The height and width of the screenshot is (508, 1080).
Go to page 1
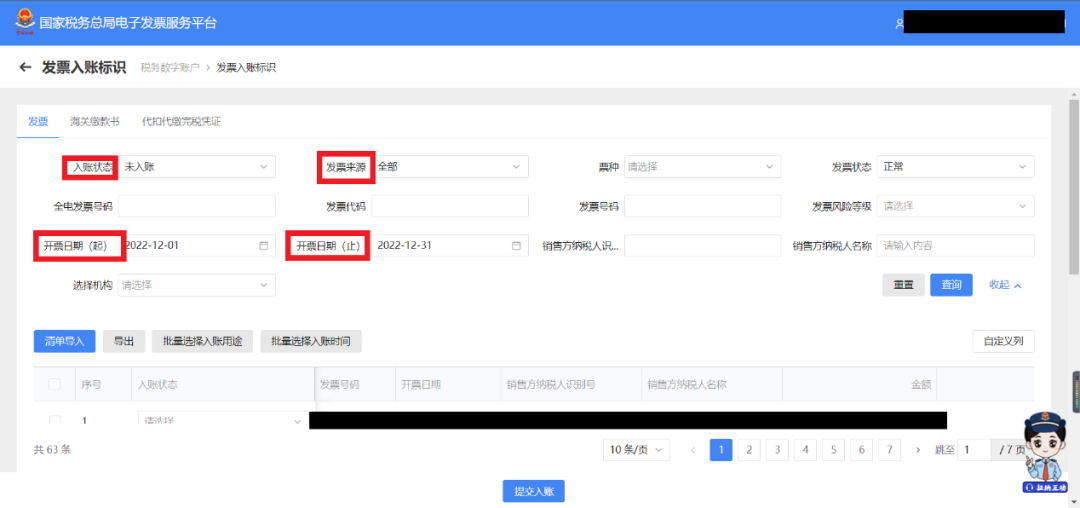[x=720, y=450]
